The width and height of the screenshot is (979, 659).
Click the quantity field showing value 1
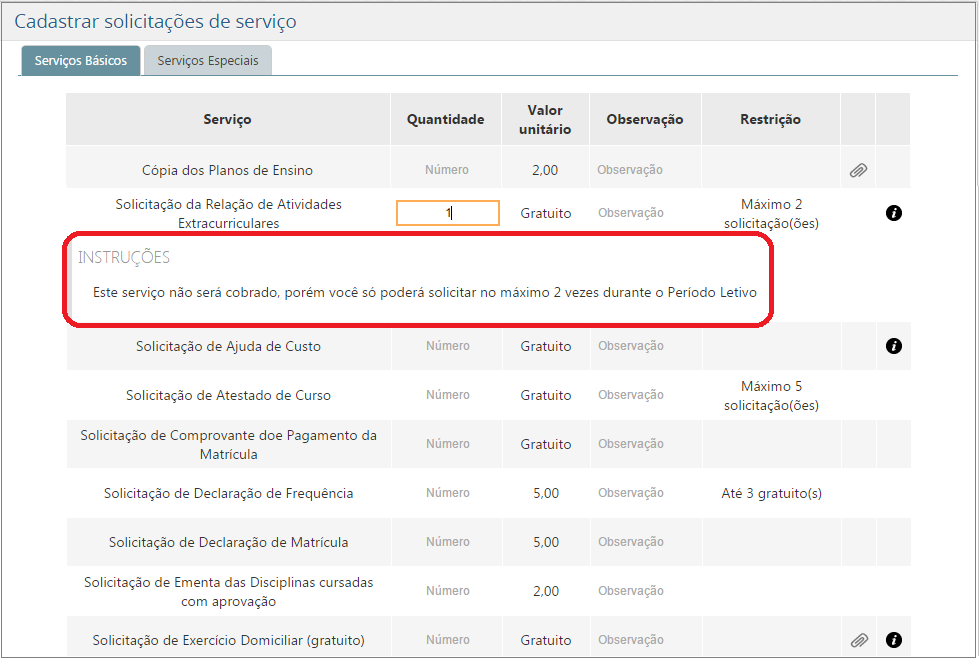447,212
